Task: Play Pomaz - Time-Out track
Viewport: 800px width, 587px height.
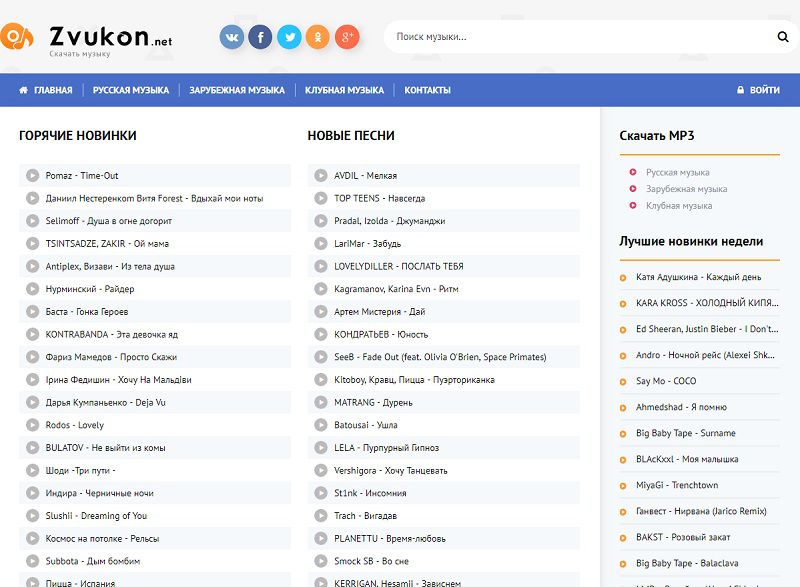Action: point(33,176)
